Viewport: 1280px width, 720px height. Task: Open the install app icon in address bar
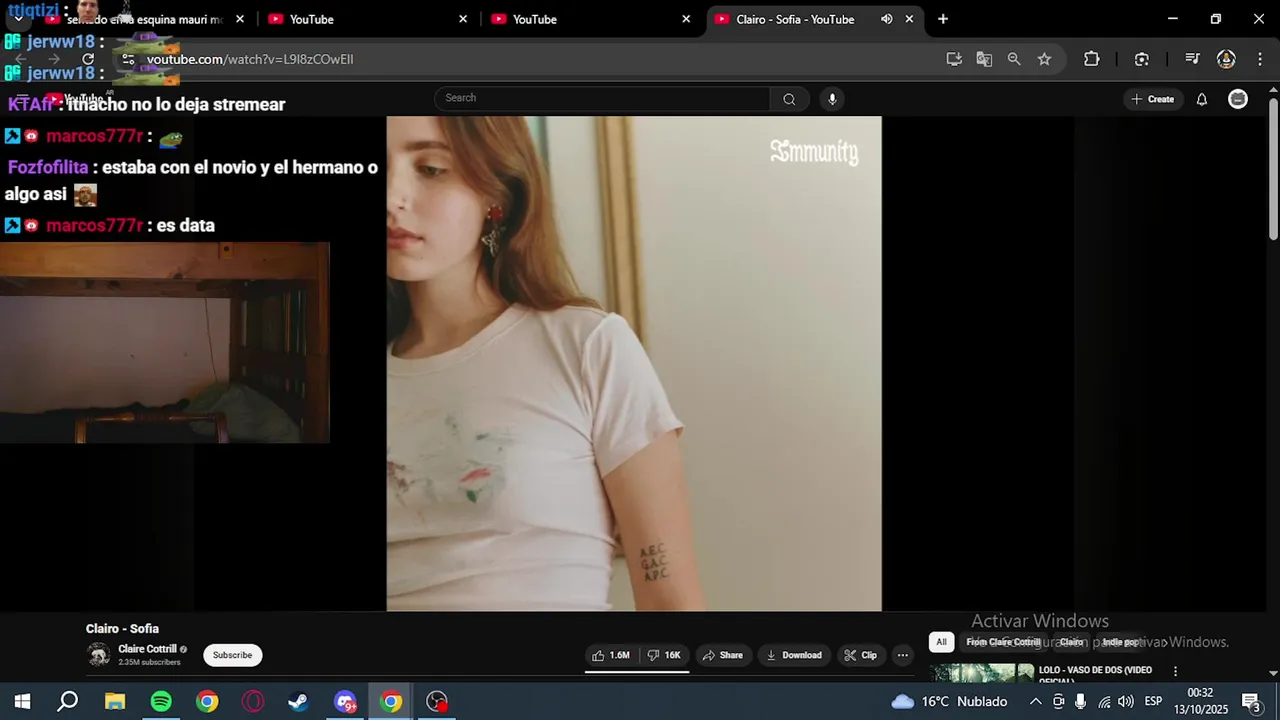(954, 59)
